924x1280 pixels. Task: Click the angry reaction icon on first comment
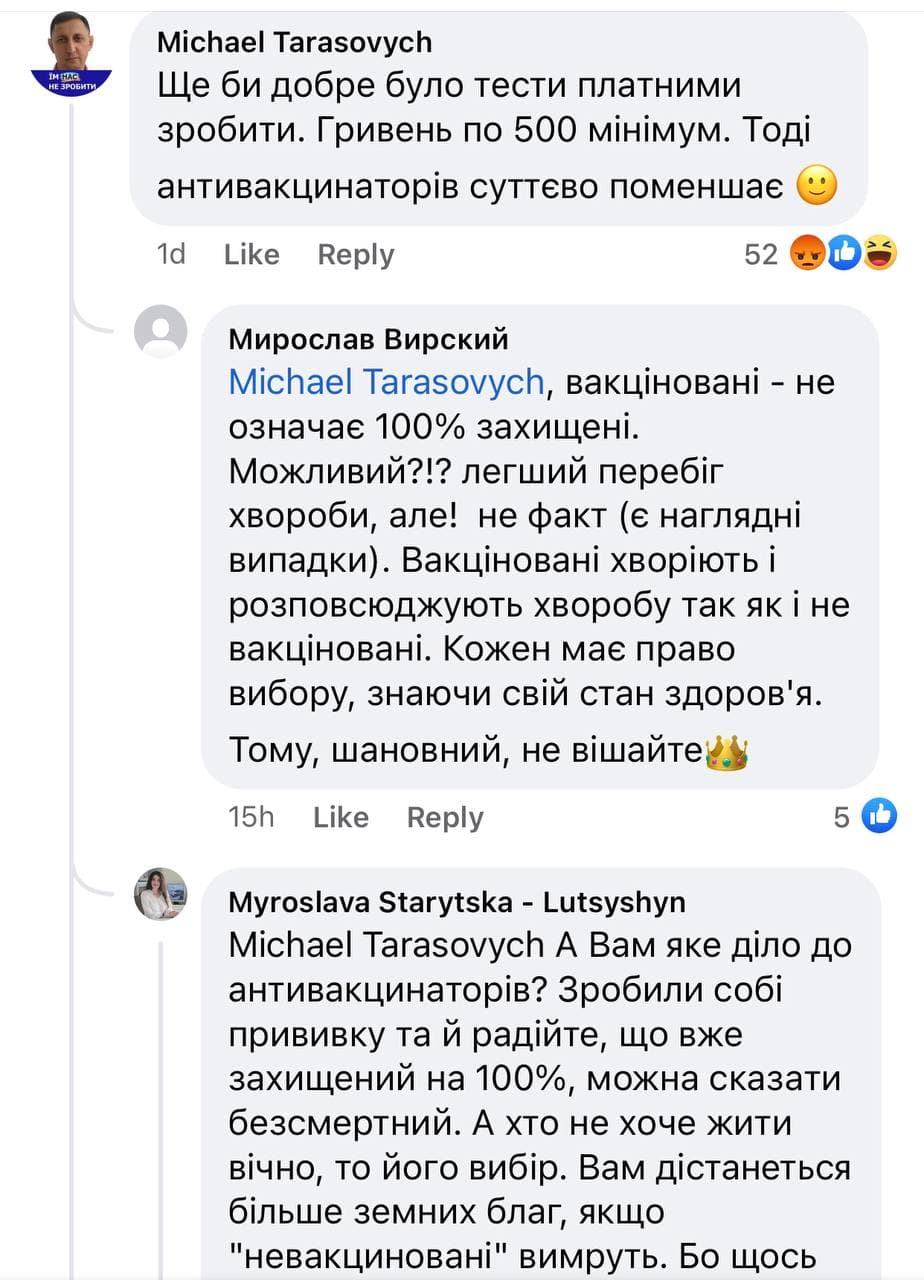(x=808, y=255)
